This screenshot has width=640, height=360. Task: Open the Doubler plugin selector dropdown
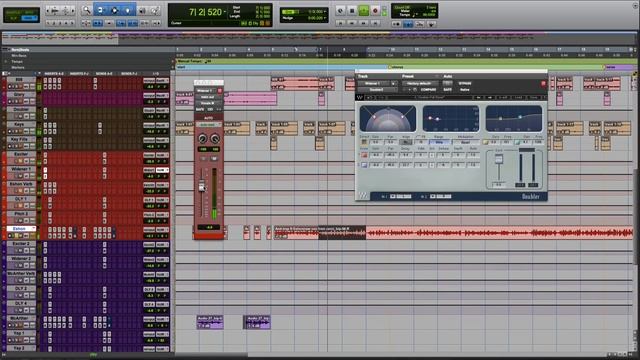[x=377, y=89]
